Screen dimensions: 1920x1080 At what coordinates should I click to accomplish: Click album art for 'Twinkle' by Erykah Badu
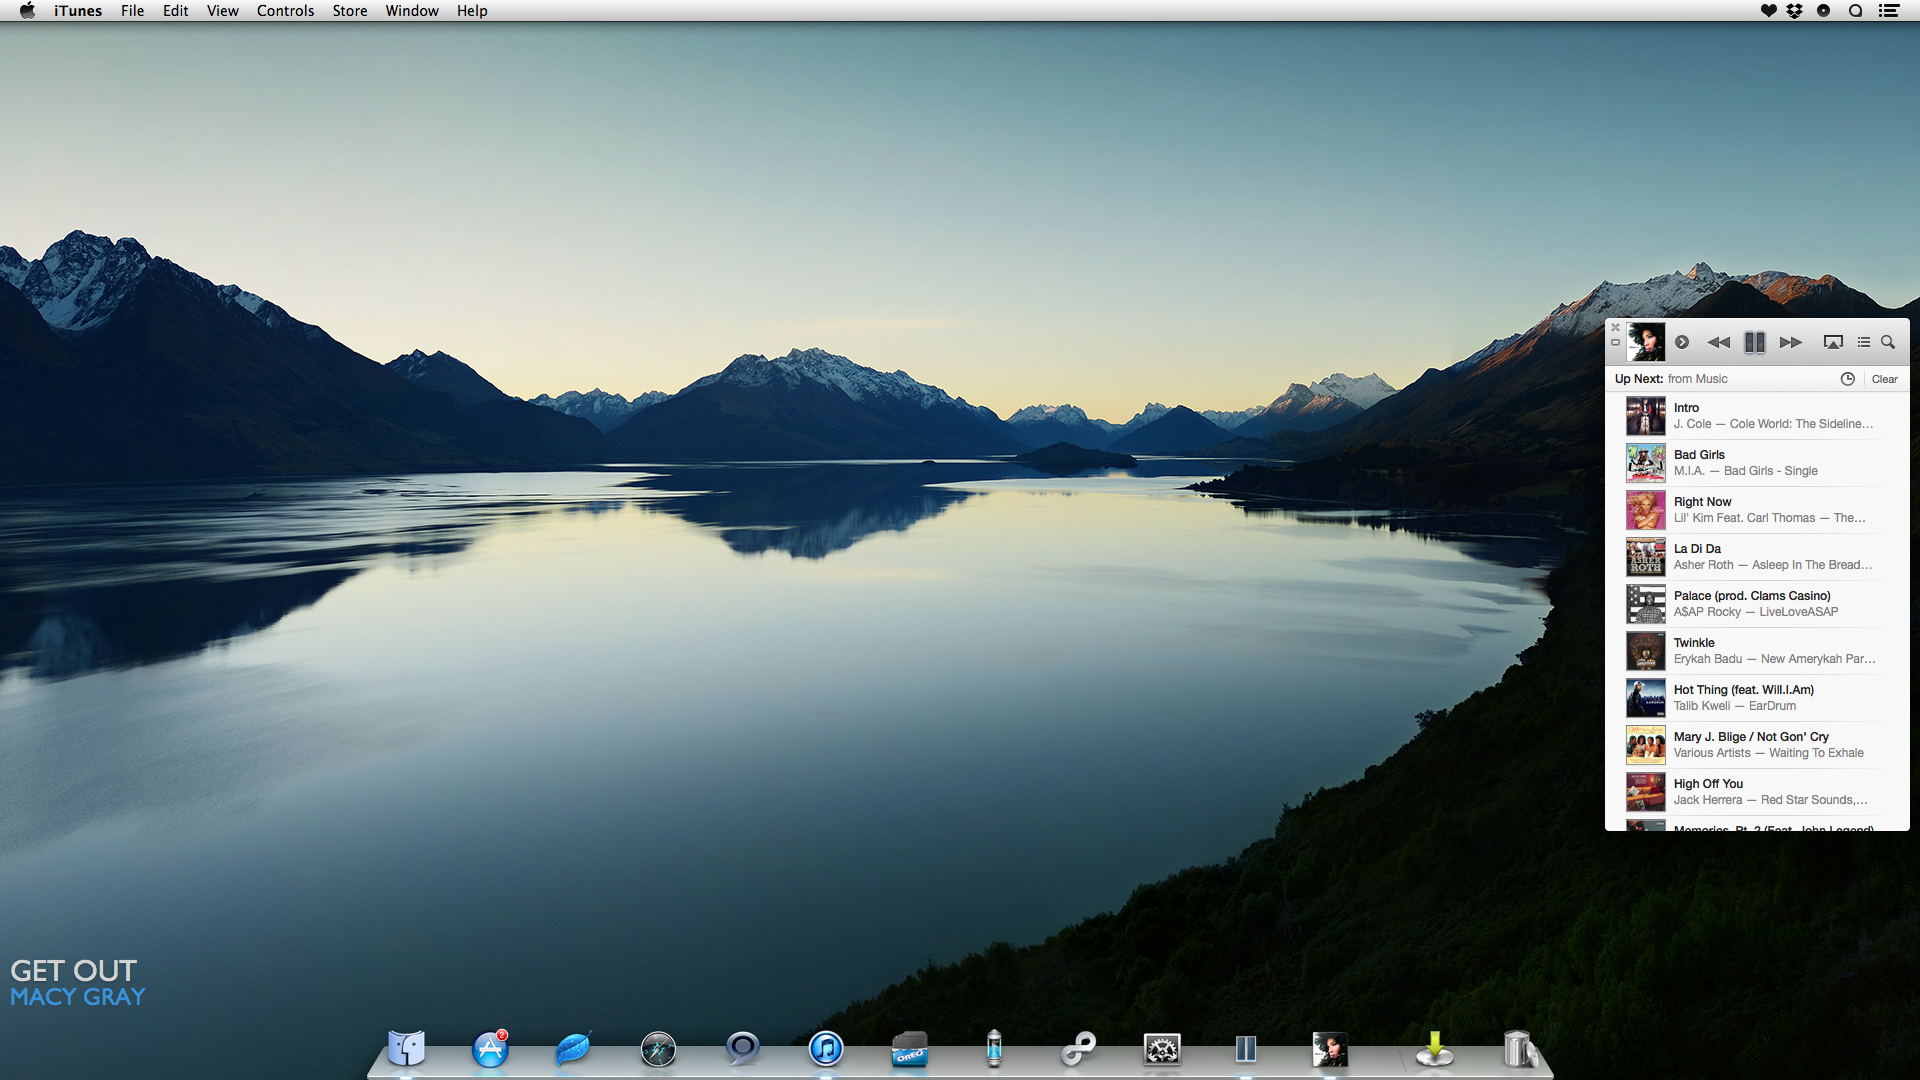click(x=1646, y=651)
